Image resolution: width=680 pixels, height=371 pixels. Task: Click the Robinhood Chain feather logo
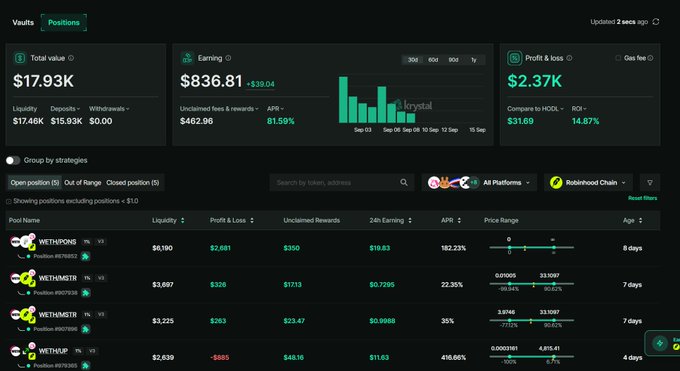coord(556,183)
